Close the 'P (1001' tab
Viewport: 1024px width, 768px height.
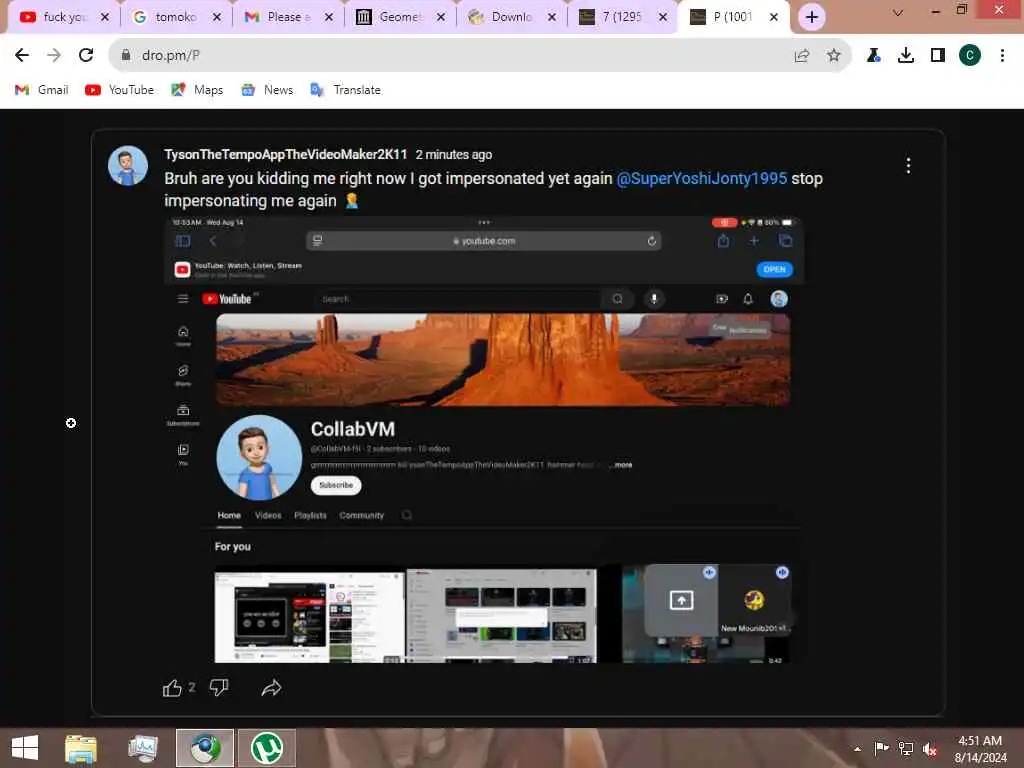click(x=773, y=17)
